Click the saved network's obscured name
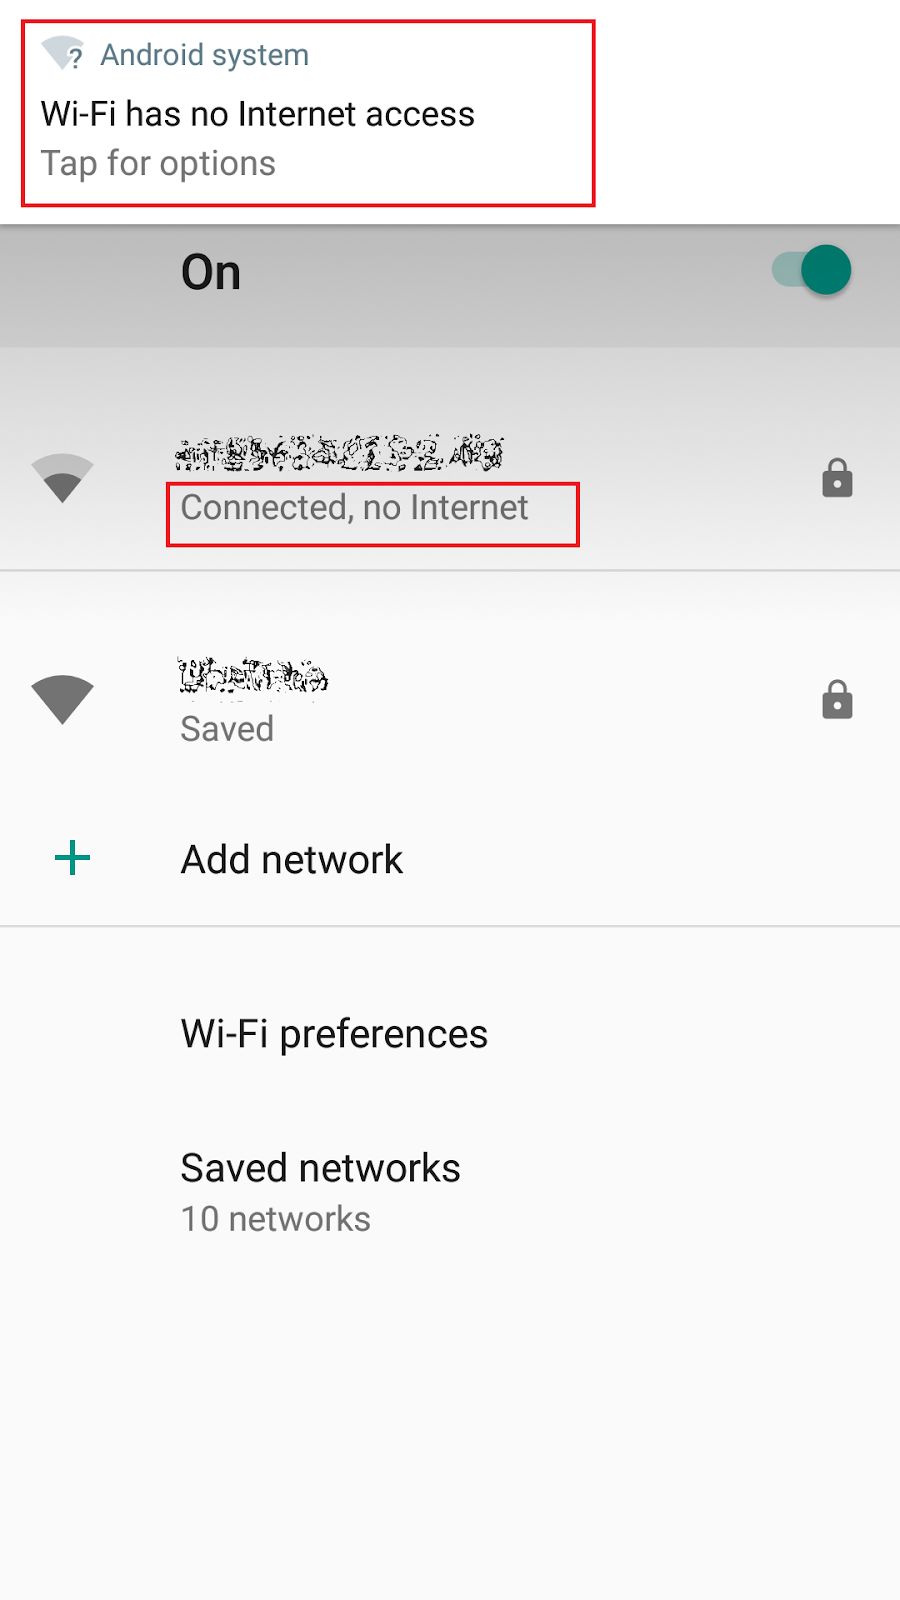 click(x=254, y=675)
